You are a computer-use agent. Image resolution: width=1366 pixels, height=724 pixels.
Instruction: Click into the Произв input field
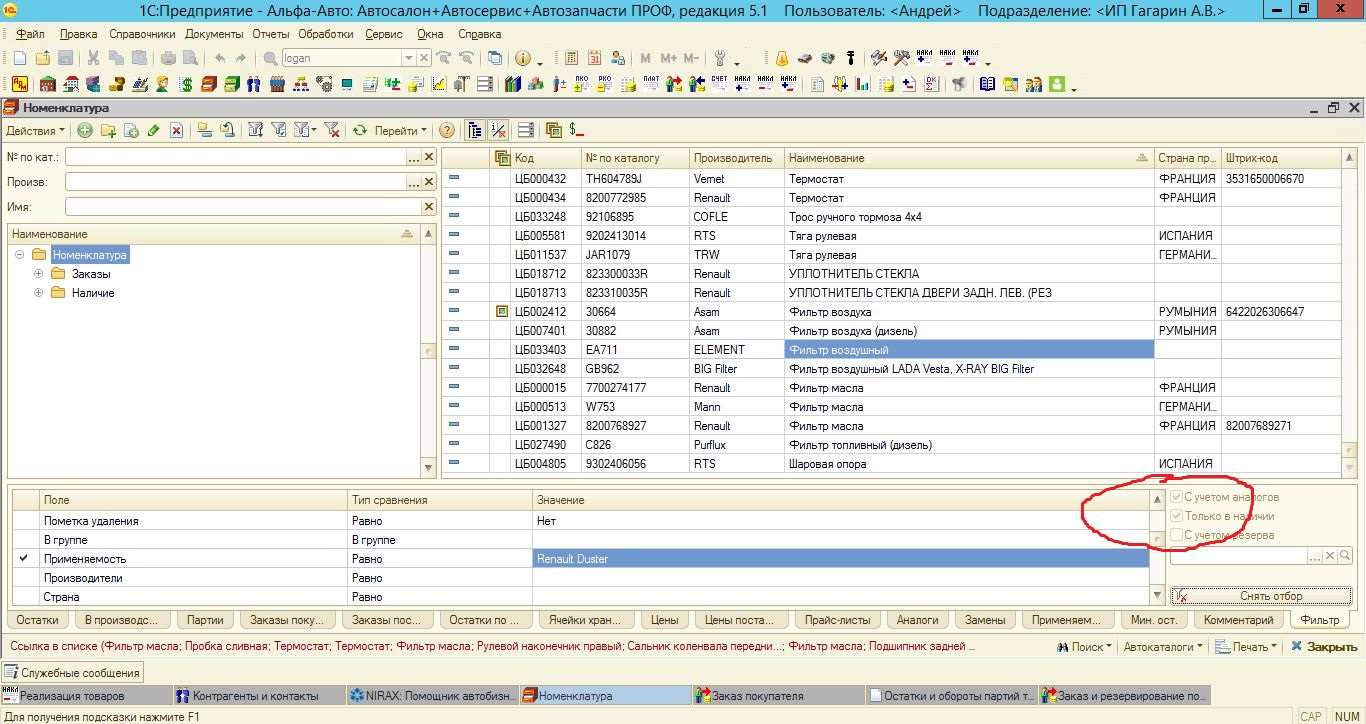(236, 182)
